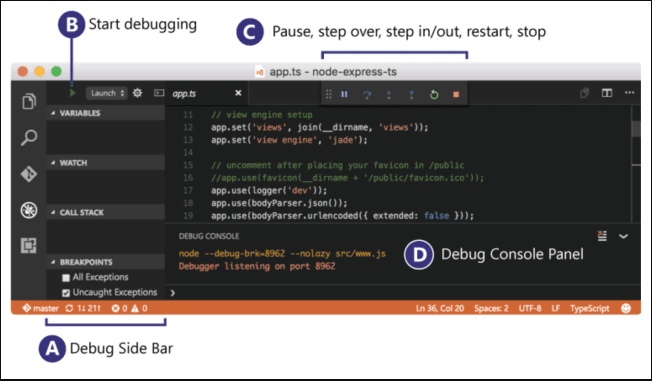Open the Search view in activity bar
The width and height of the screenshot is (652, 381).
pyautogui.click(x=29, y=137)
